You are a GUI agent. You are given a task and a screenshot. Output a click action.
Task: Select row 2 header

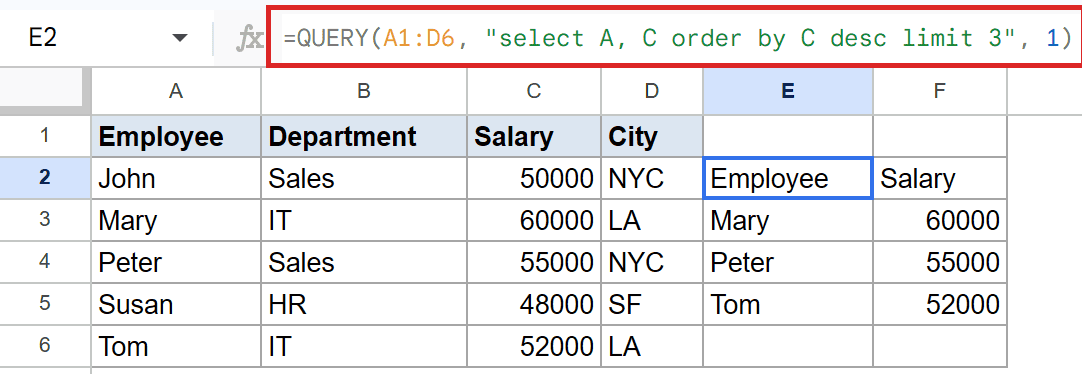click(x=45, y=178)
